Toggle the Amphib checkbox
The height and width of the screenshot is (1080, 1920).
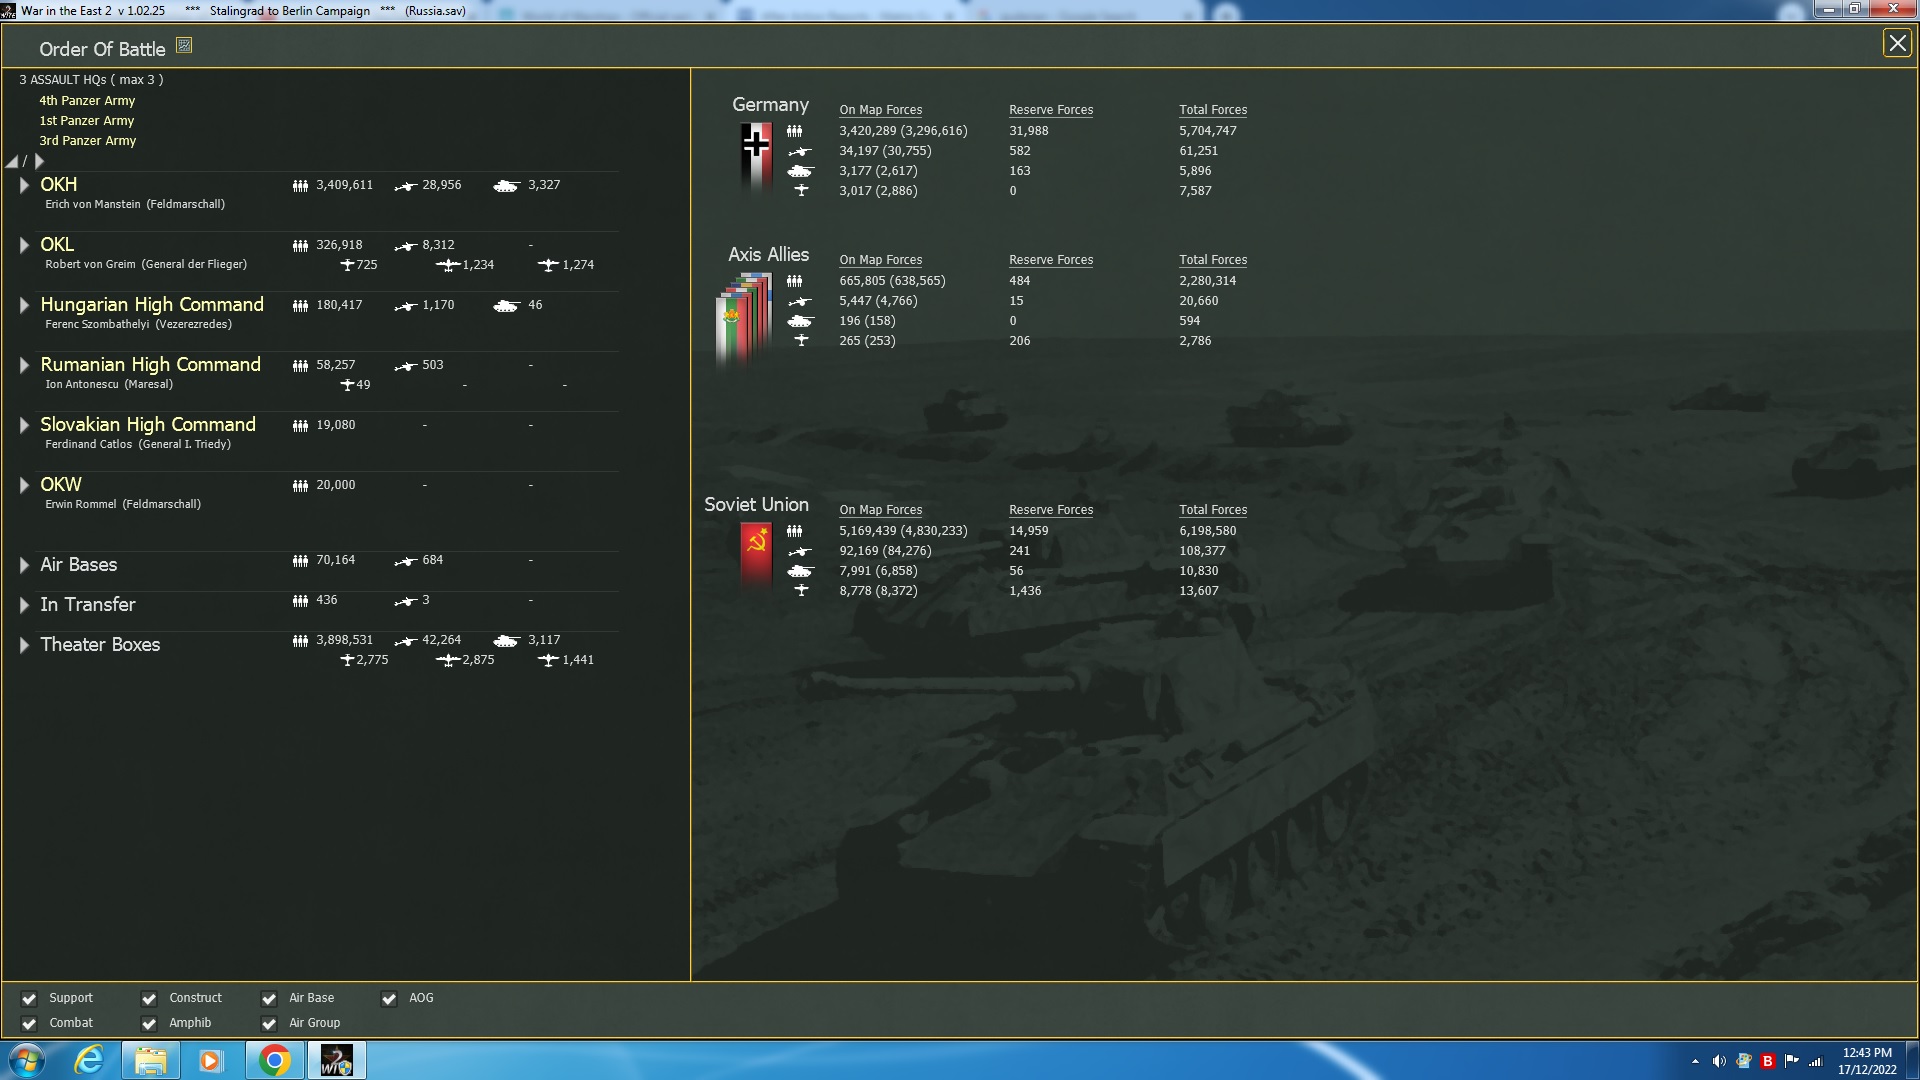coord(149,1024)
